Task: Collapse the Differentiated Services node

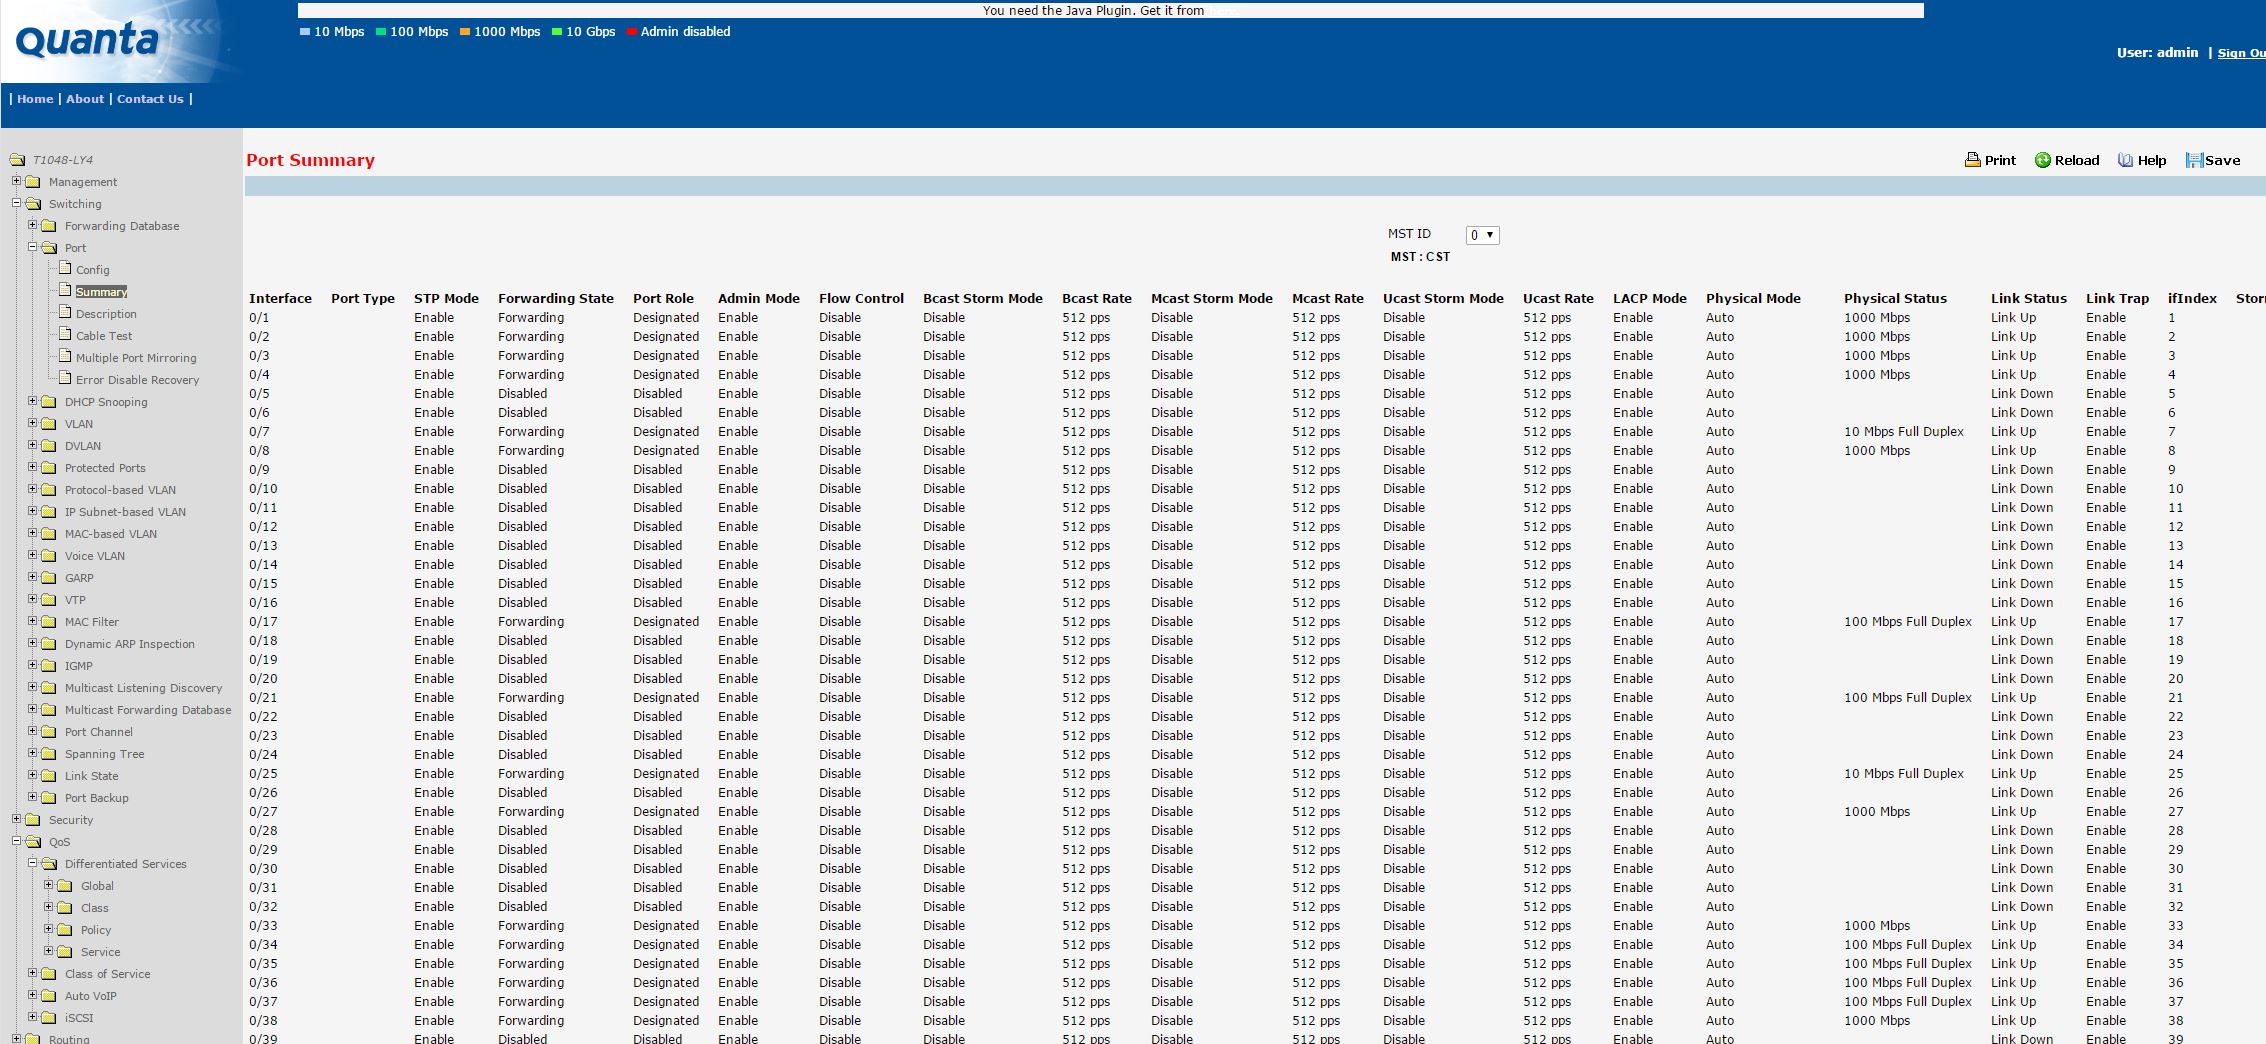Action: (32, 863)
